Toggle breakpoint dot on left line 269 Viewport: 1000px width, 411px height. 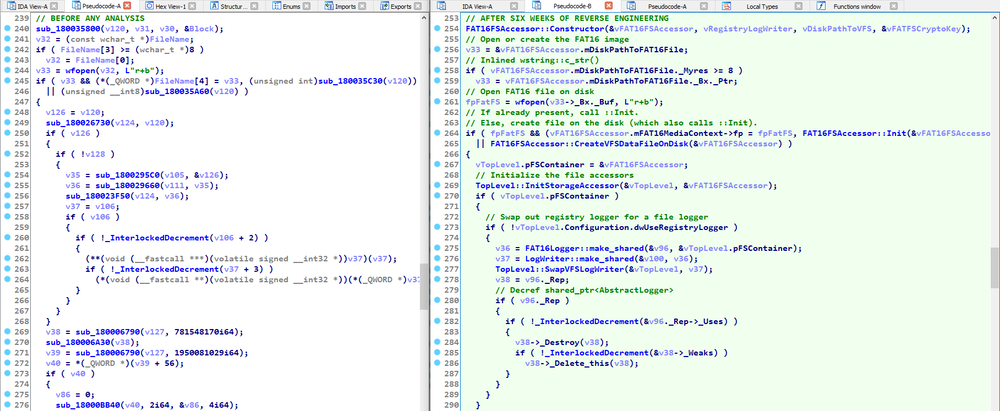tap(6, 332)
